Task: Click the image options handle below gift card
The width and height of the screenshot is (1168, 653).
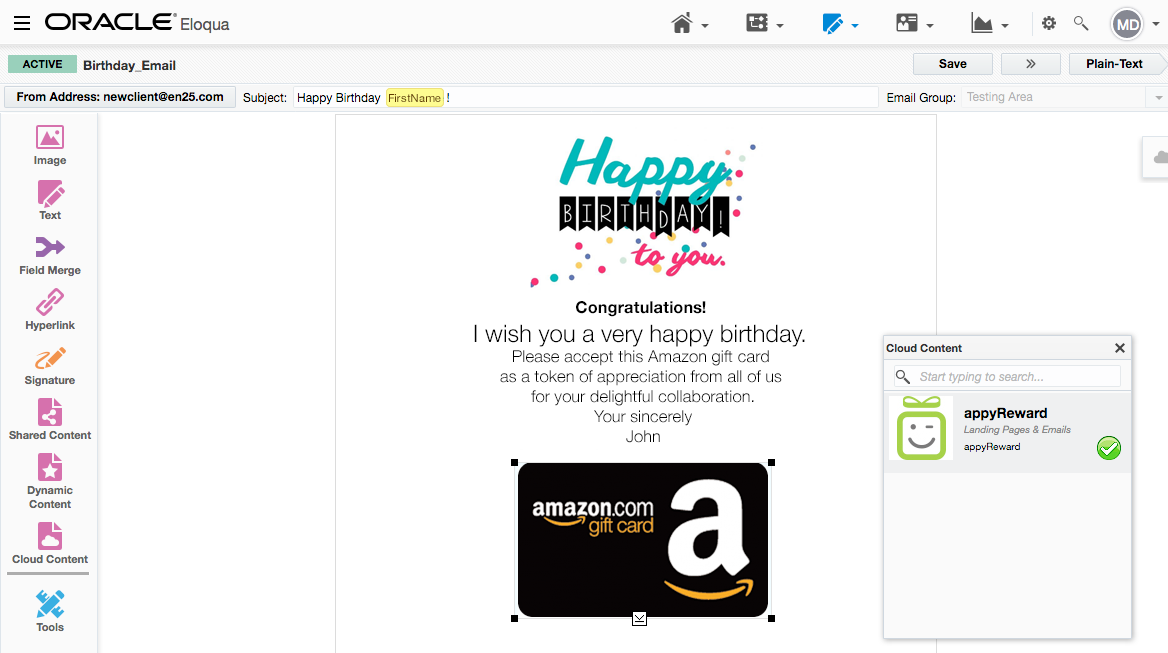Action: click(x=639, y=619)
